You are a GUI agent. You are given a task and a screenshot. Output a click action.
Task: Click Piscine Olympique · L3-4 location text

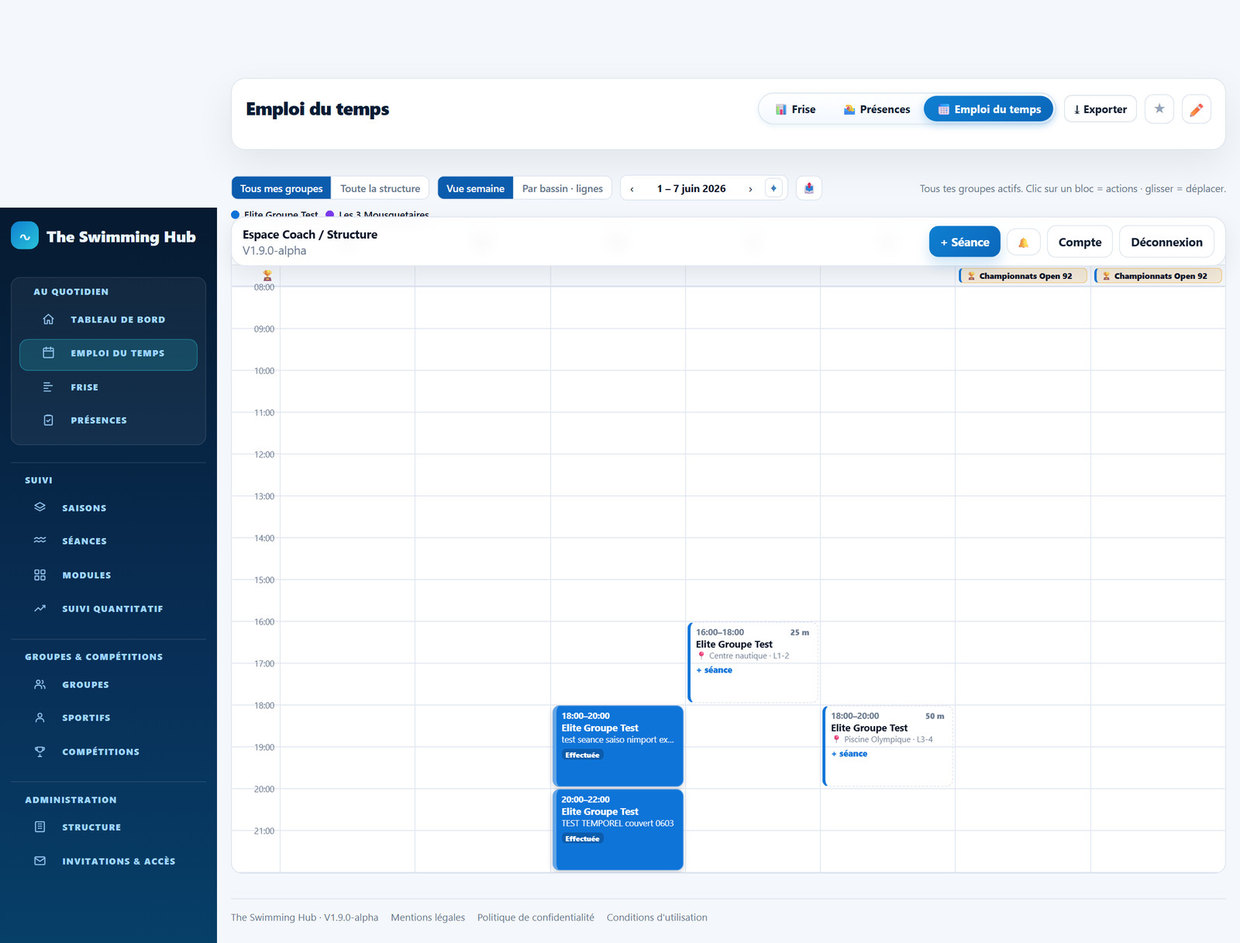pos(888,740)
